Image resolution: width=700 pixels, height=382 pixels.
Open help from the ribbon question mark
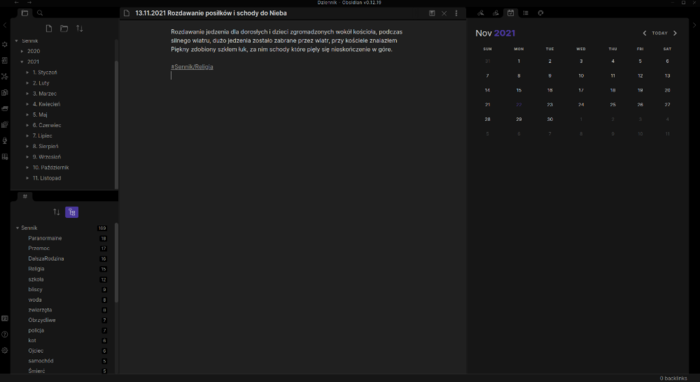tap(5, 334)
